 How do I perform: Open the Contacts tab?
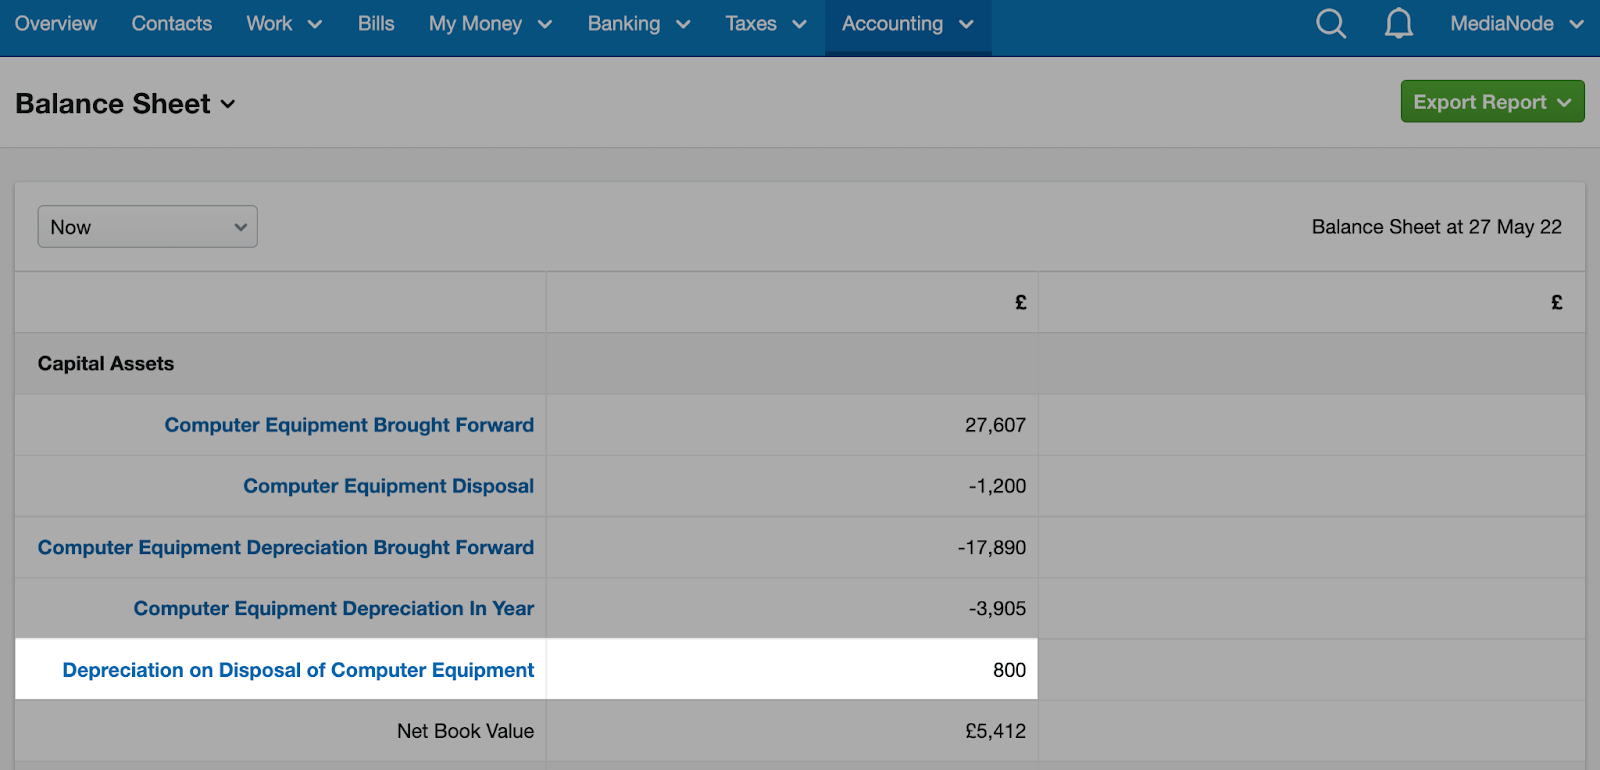pos(172,23)
